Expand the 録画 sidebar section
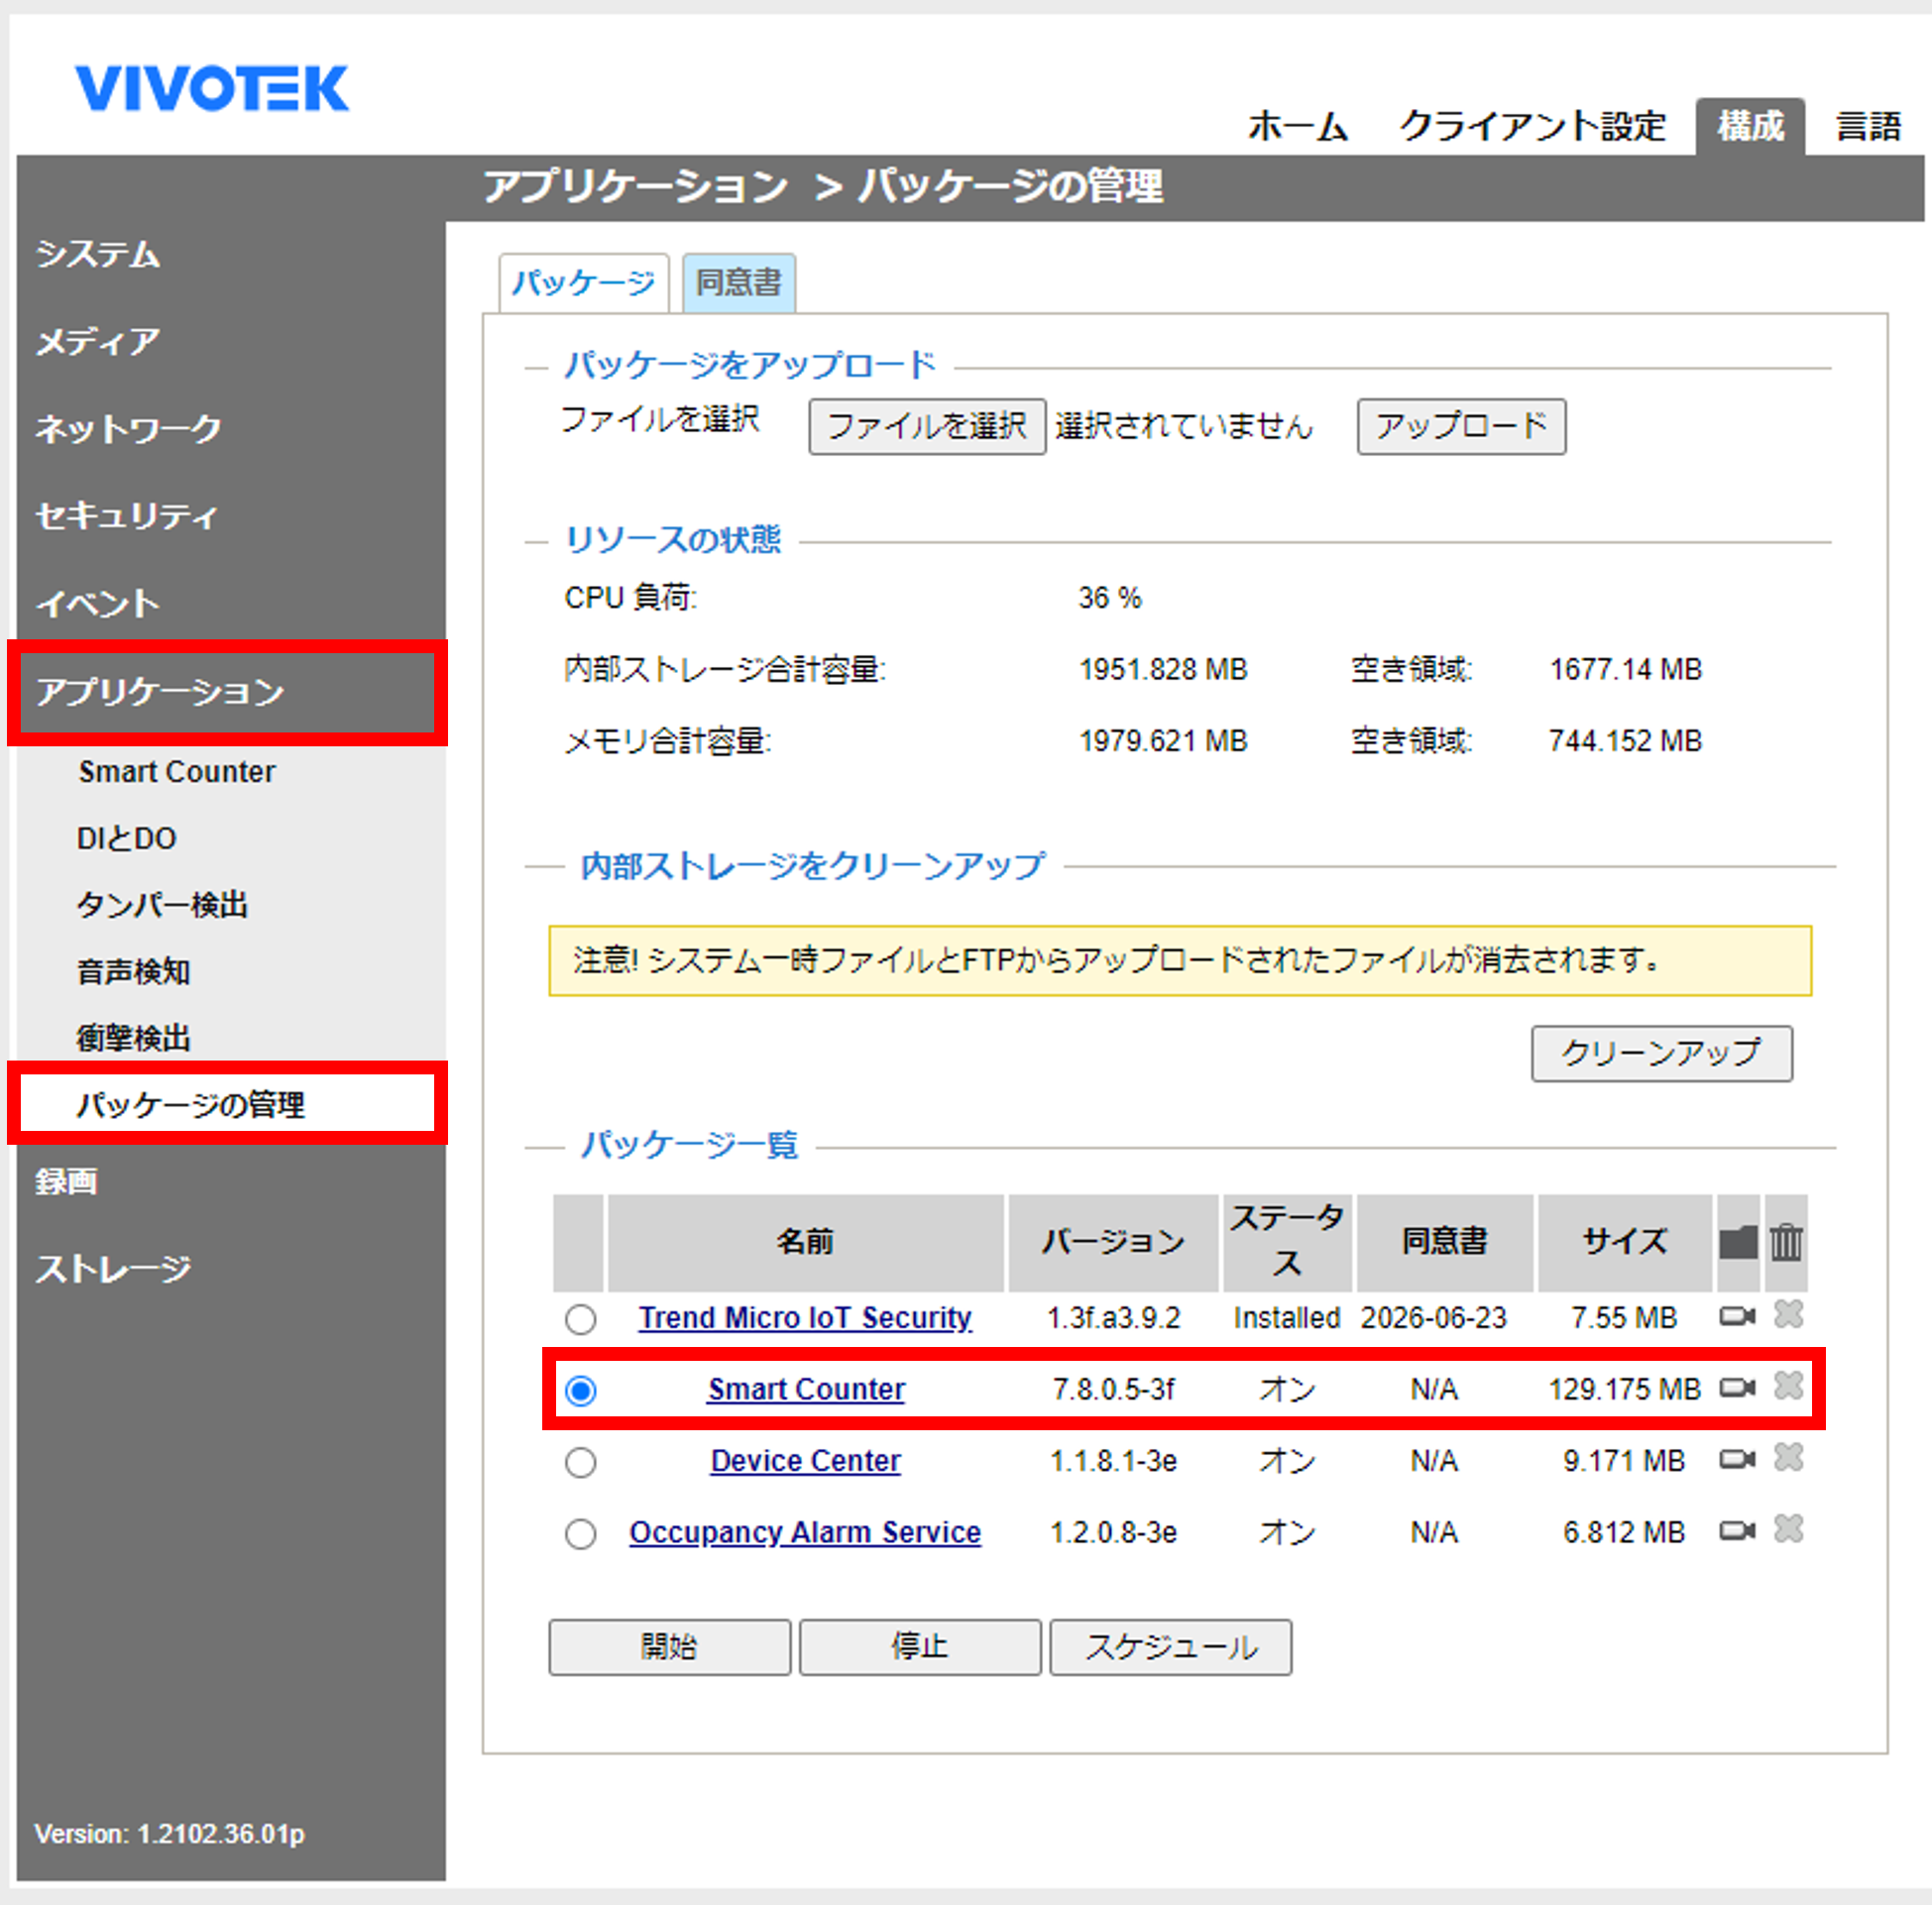 [66, 1181]
